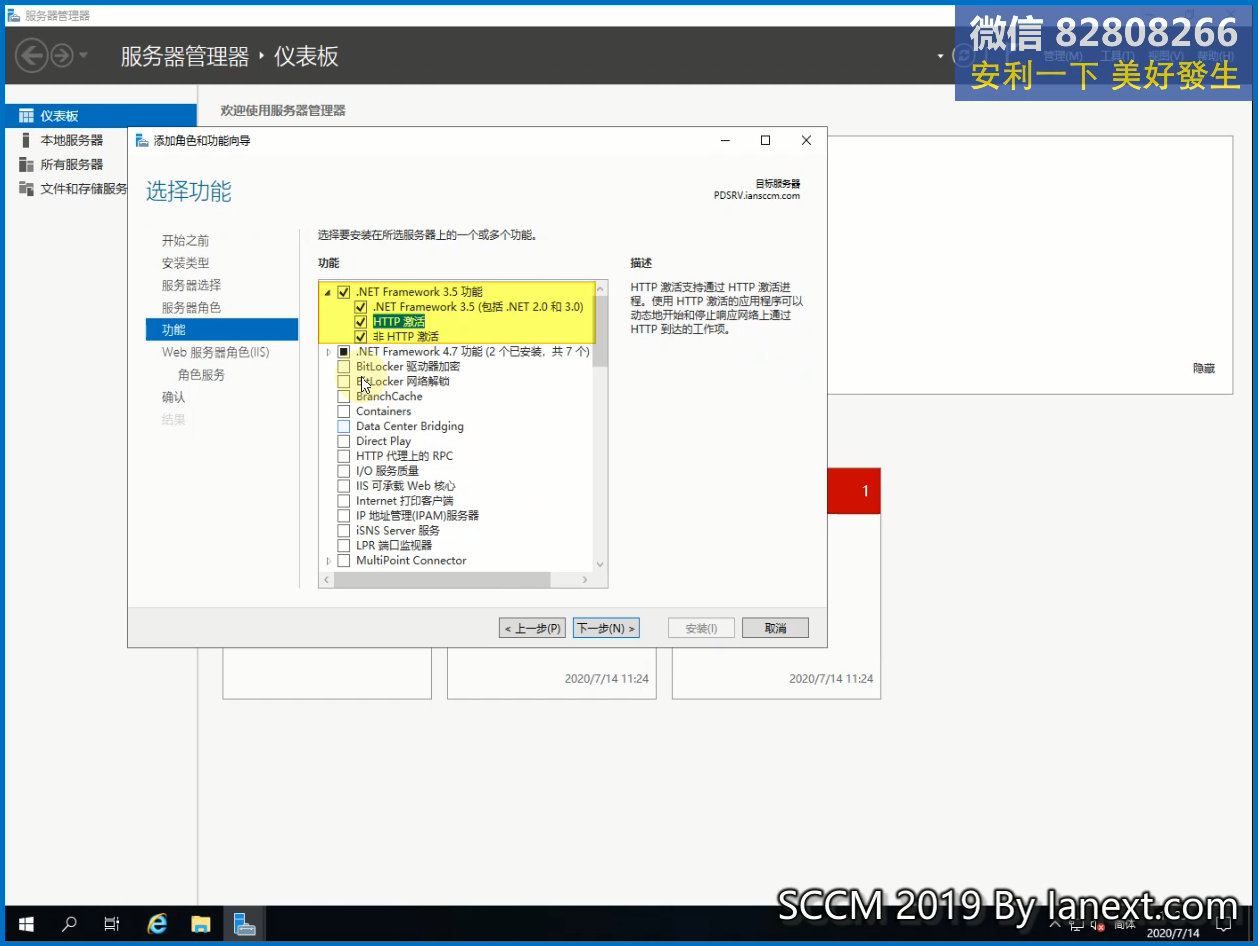Screen dimensions: 1258x946
Task: Open the network status tray icon
Action: point(1075,925)
